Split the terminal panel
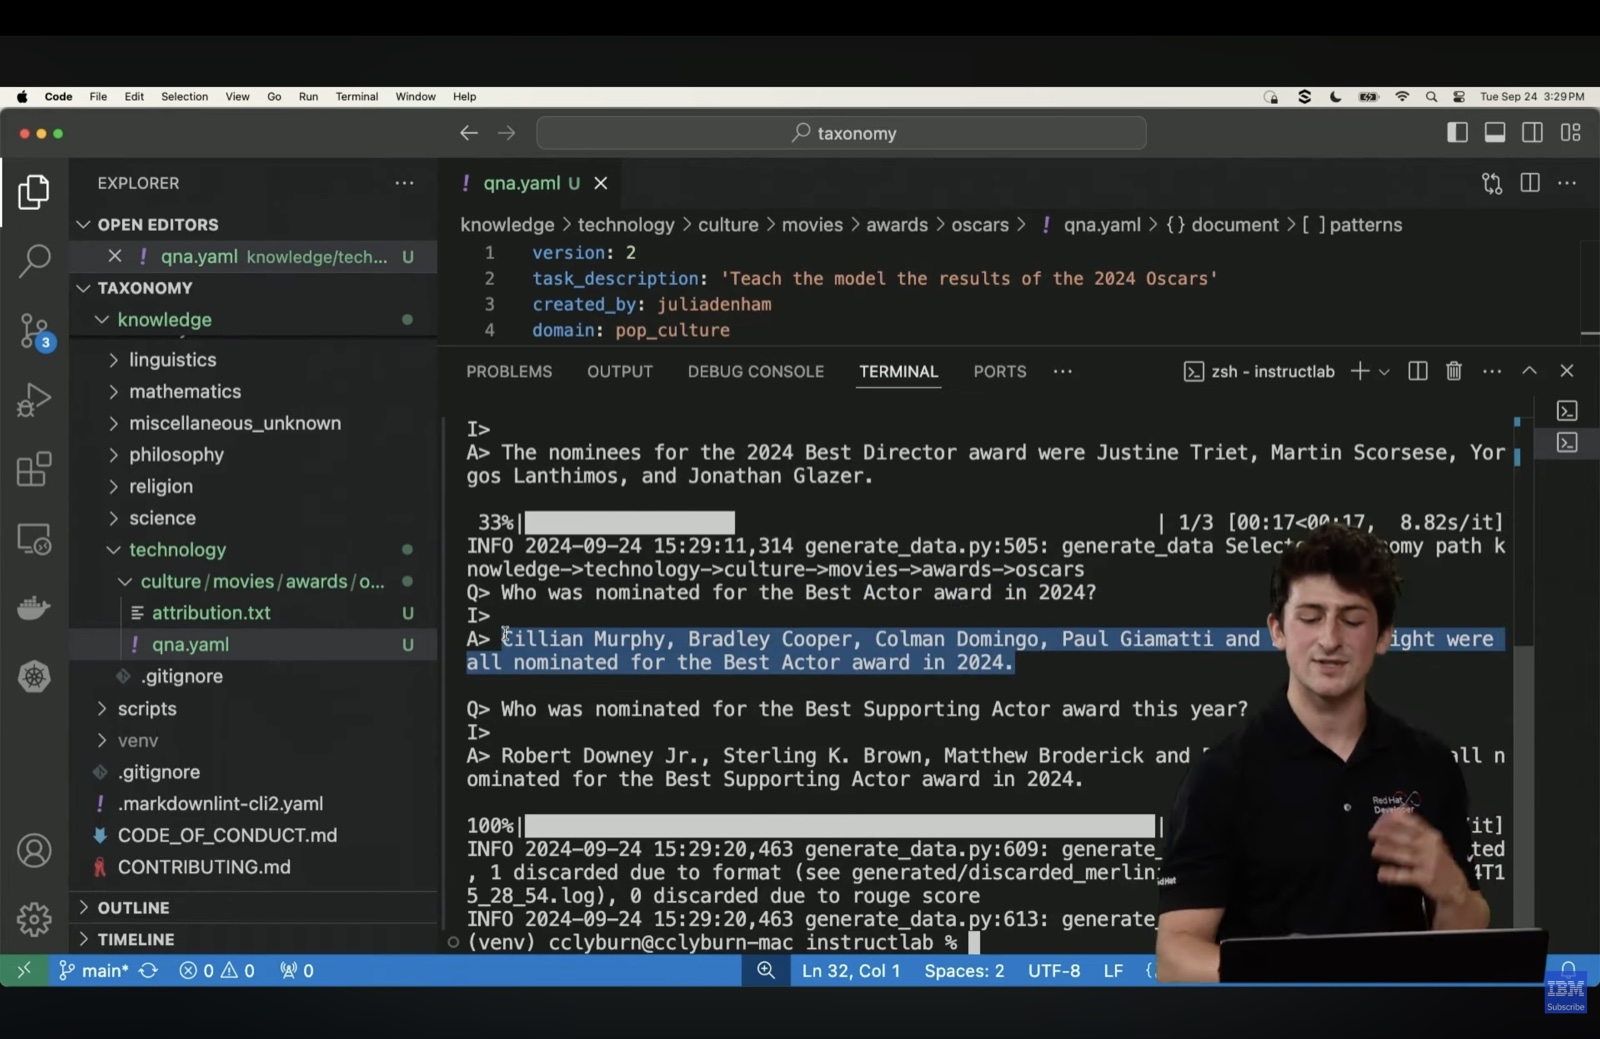 (x=1417, y=371)
